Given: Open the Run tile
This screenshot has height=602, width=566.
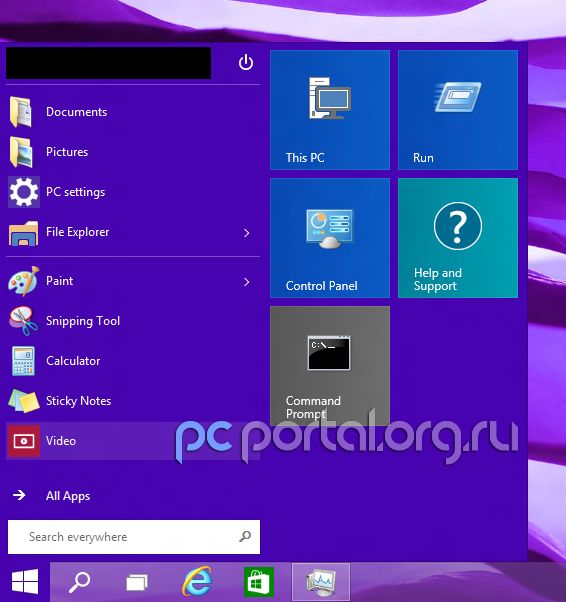Looking at the screenshot, I should [458, 110].
